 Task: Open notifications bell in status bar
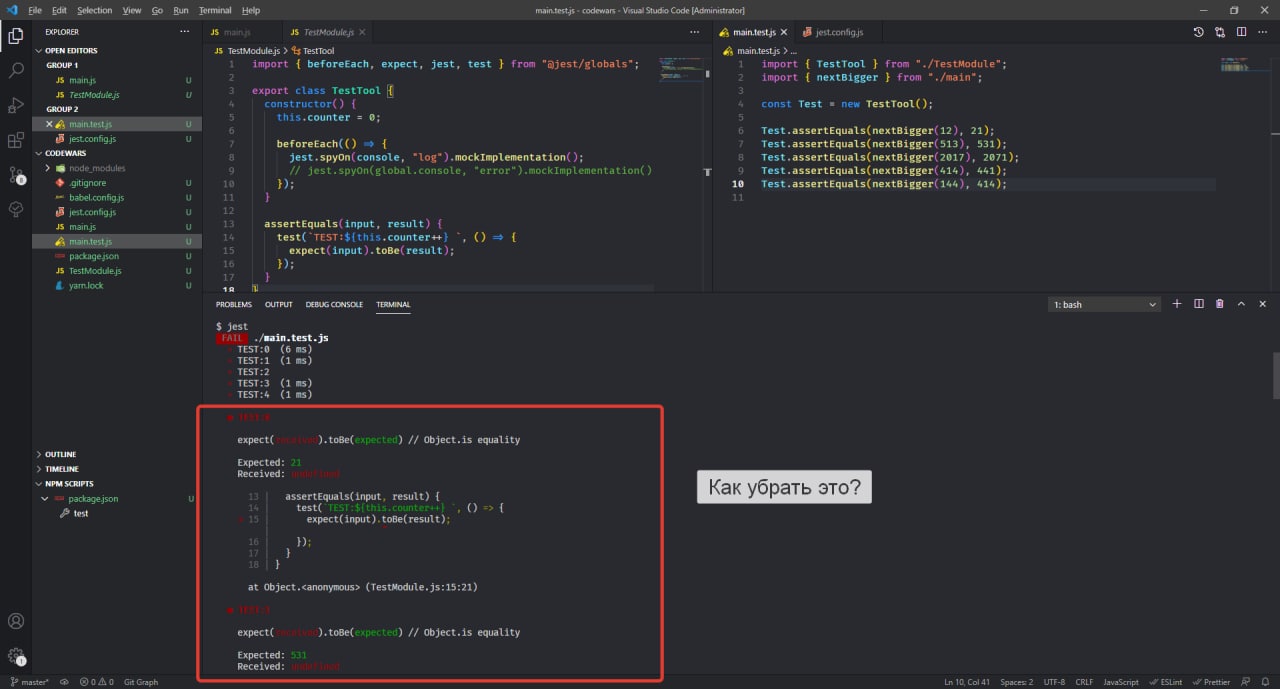[x=1266, y=682]
